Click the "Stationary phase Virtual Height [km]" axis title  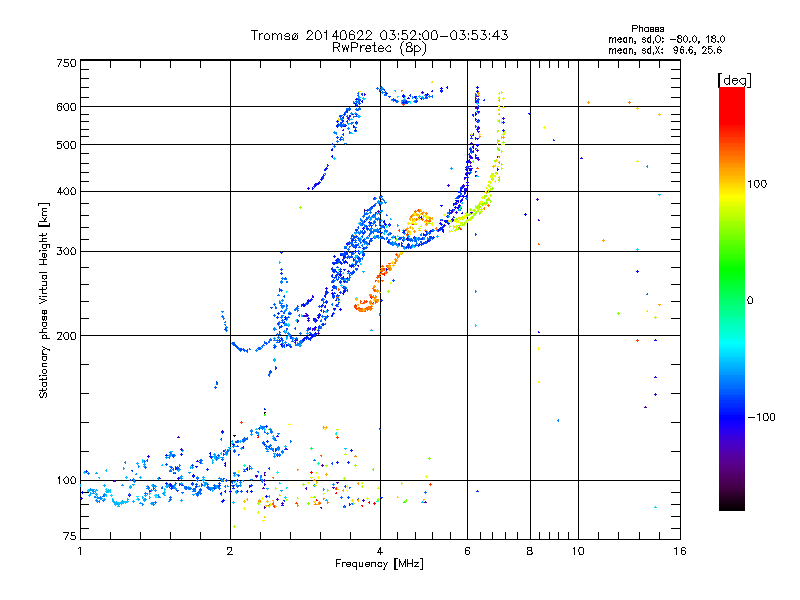pyautogui.click(x=43, y=300)
